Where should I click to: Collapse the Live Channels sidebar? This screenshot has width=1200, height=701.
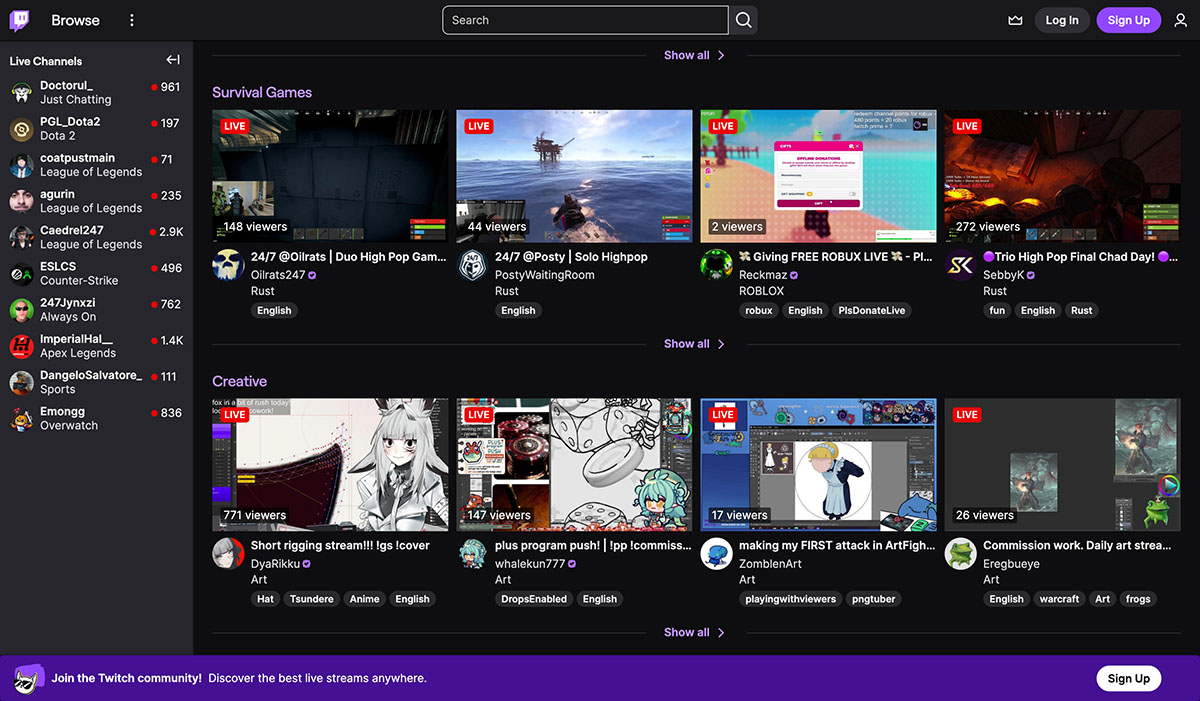click(173, 60)
